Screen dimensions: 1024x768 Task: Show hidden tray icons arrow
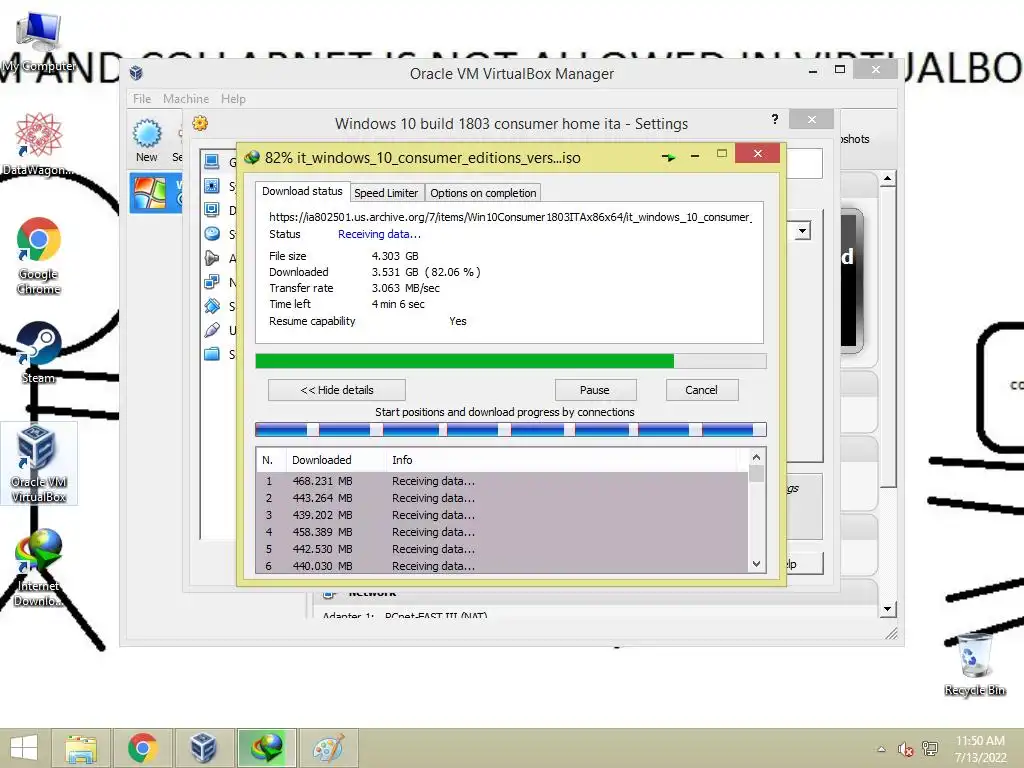881,749
